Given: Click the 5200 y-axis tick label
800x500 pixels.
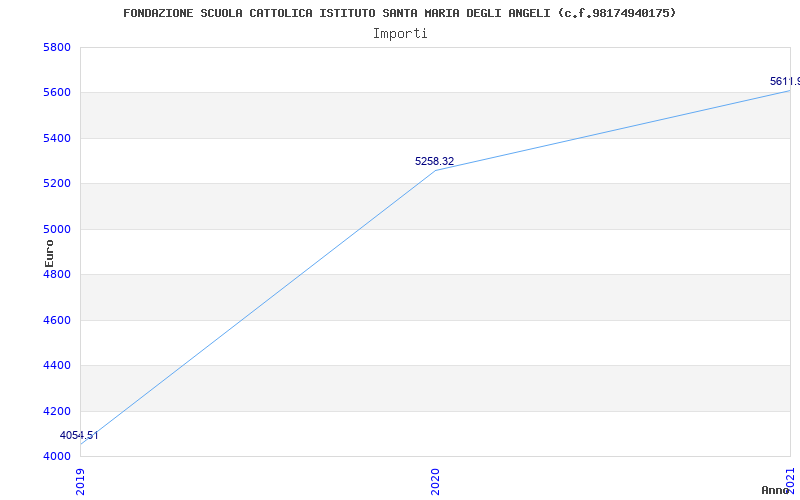Looking at the screenshot, I should click(x=57, y=184).
